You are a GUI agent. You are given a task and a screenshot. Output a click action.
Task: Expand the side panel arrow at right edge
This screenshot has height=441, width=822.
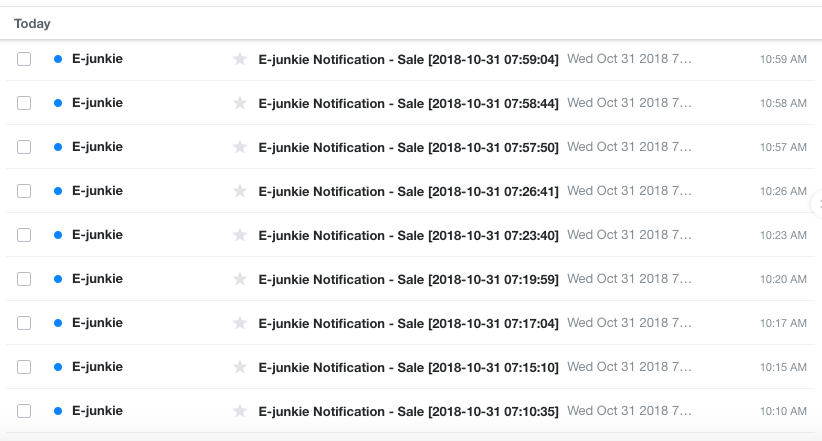(x=818, y=203)
